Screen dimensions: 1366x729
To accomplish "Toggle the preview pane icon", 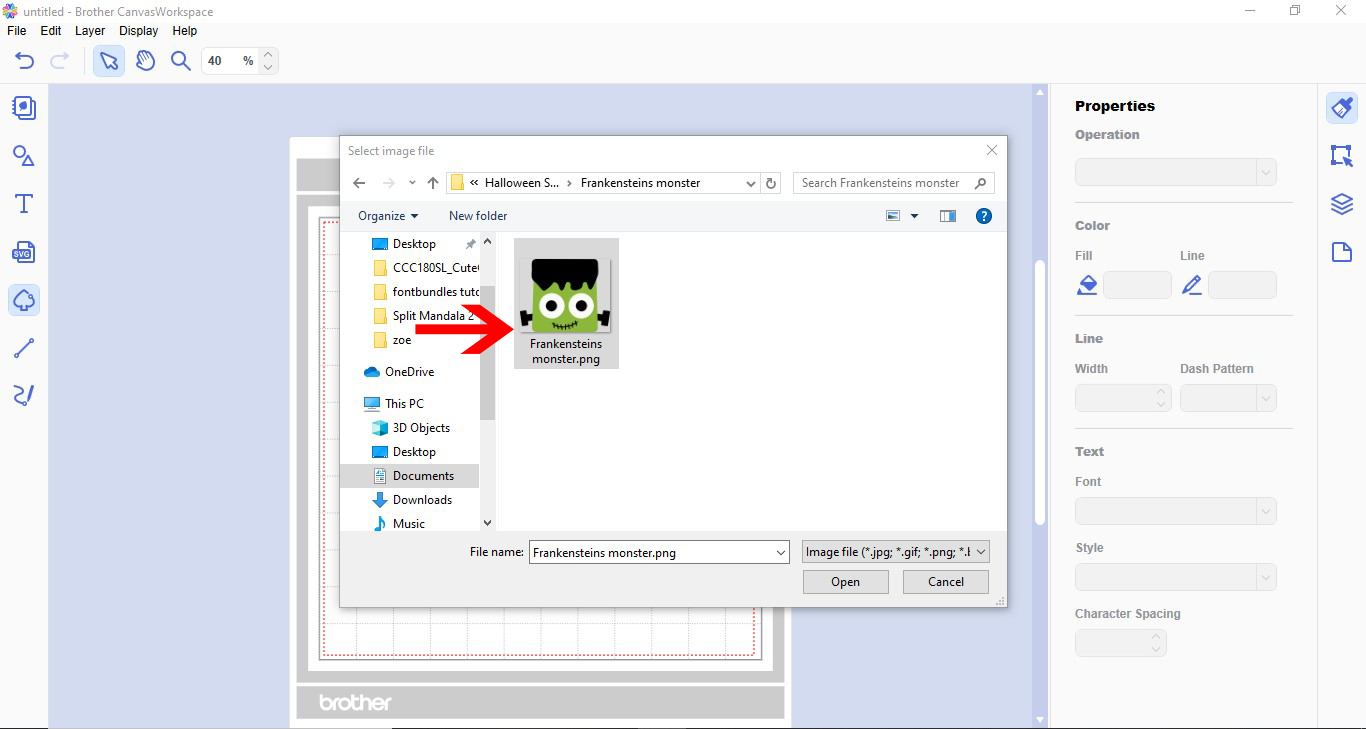I will [x=948, y=216].
